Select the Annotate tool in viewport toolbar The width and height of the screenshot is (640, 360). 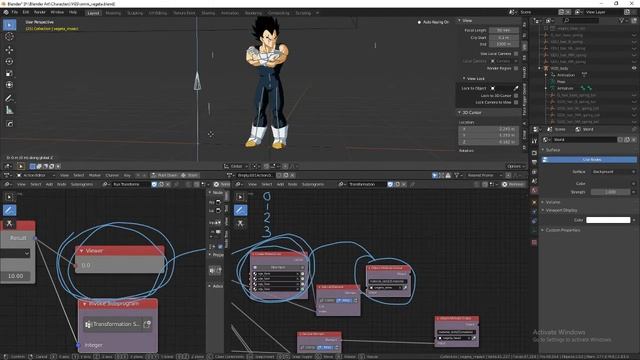(9, 98)
